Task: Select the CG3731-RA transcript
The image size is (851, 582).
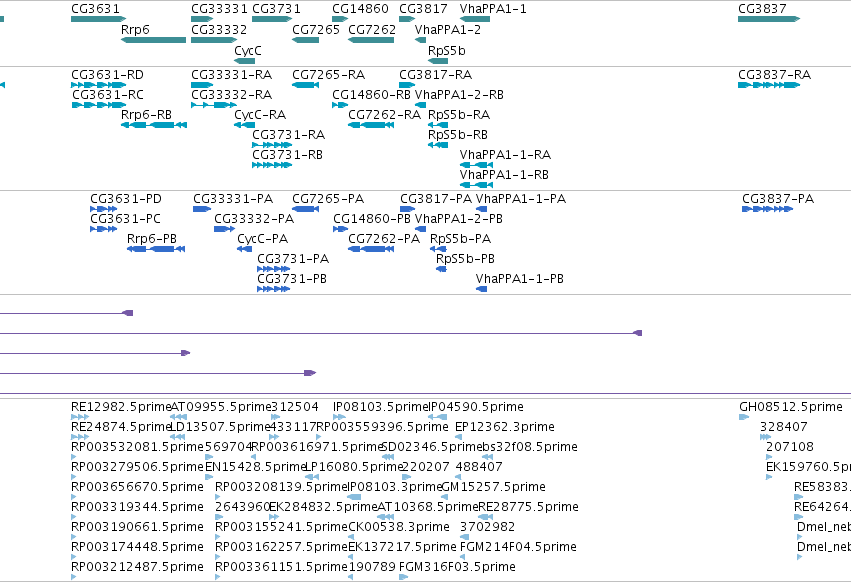Action: click(272, 145)
